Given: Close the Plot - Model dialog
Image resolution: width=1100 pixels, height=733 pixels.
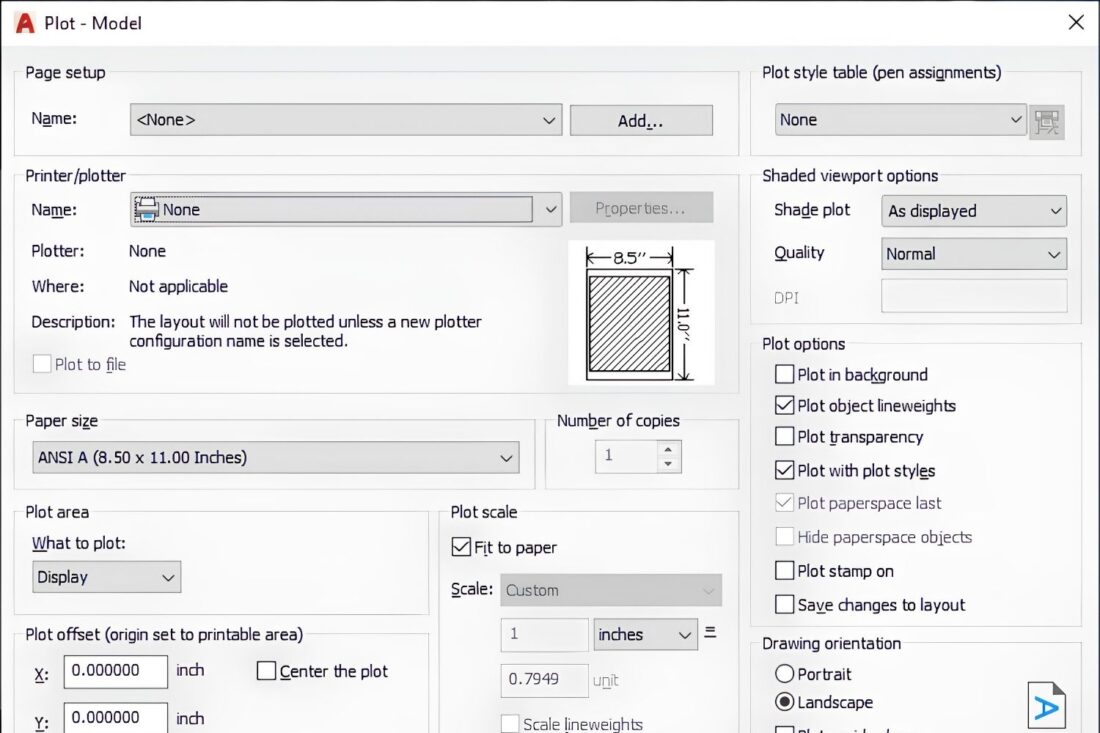Looking at the screenshot, I should pyautogui.click(x=1076, y=22).
